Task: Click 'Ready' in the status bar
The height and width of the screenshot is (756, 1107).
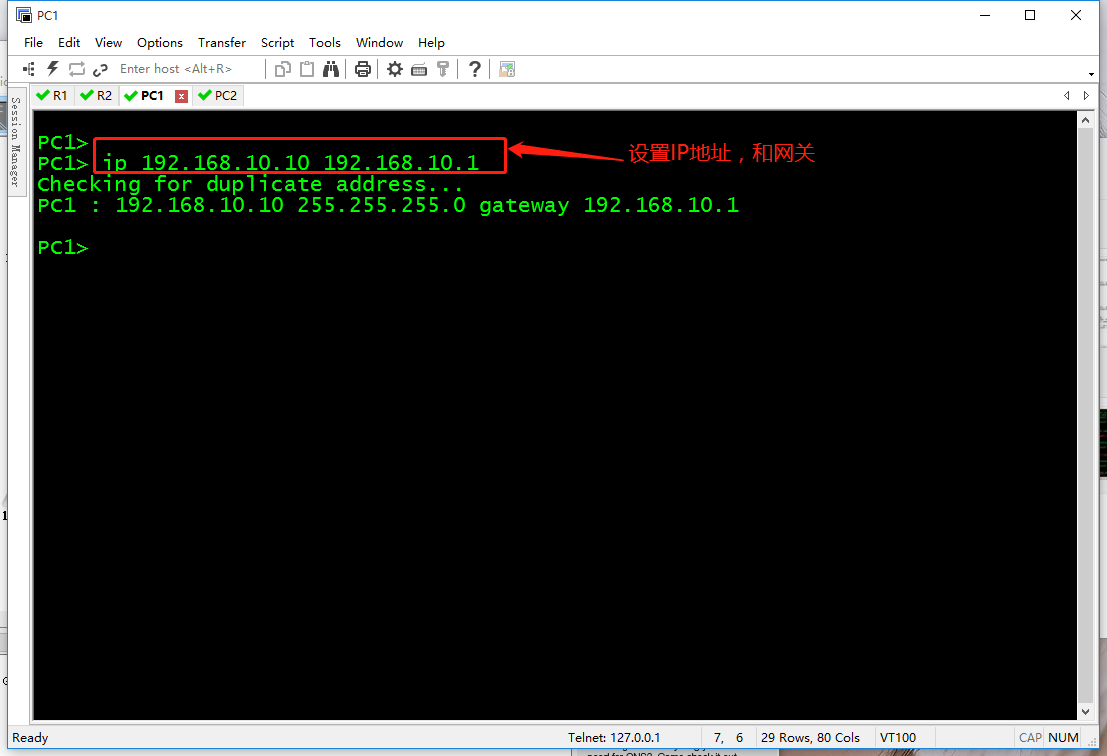Action: point(30,738)
